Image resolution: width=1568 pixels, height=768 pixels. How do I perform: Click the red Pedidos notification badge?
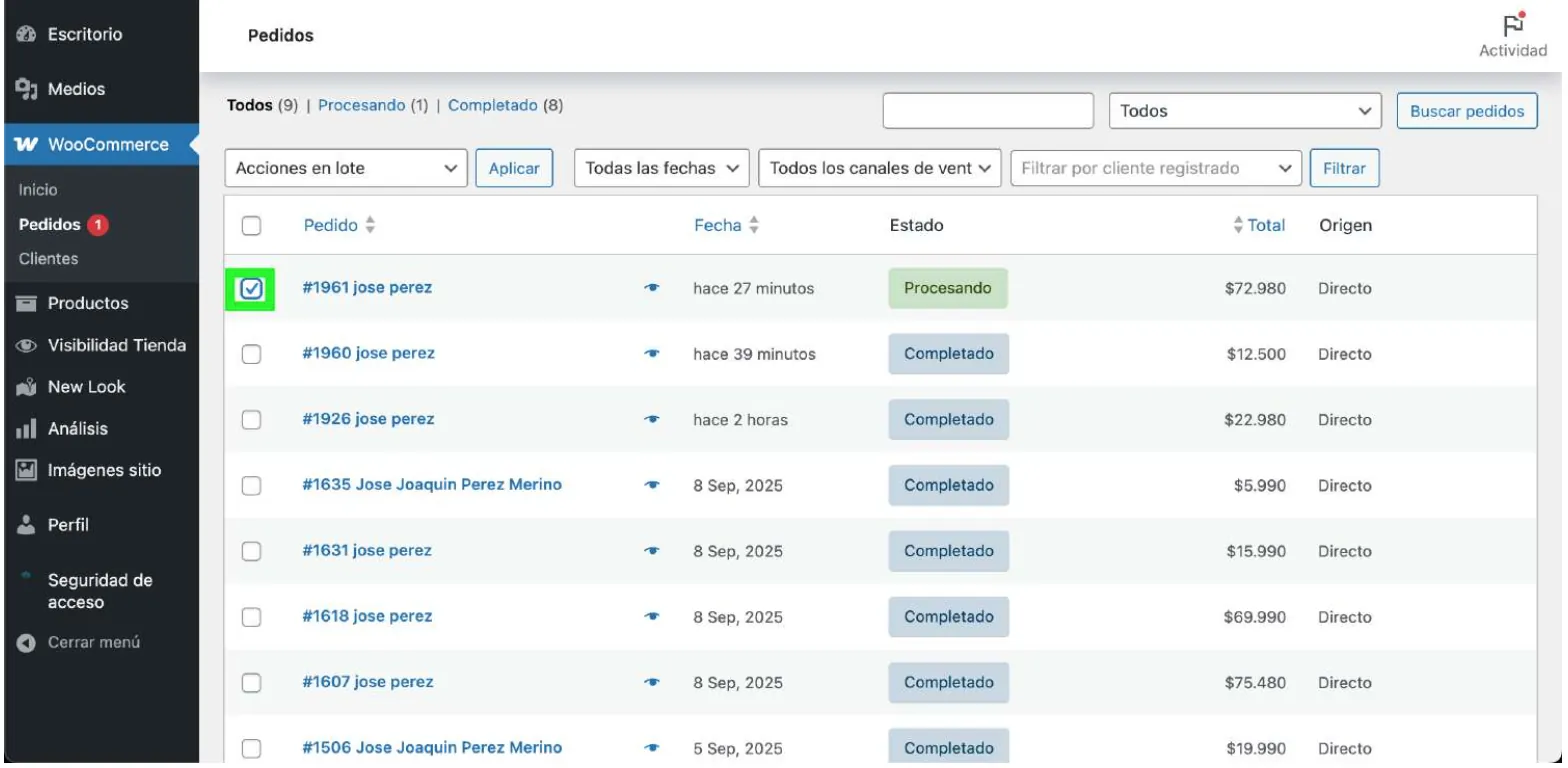pos(97,225)
